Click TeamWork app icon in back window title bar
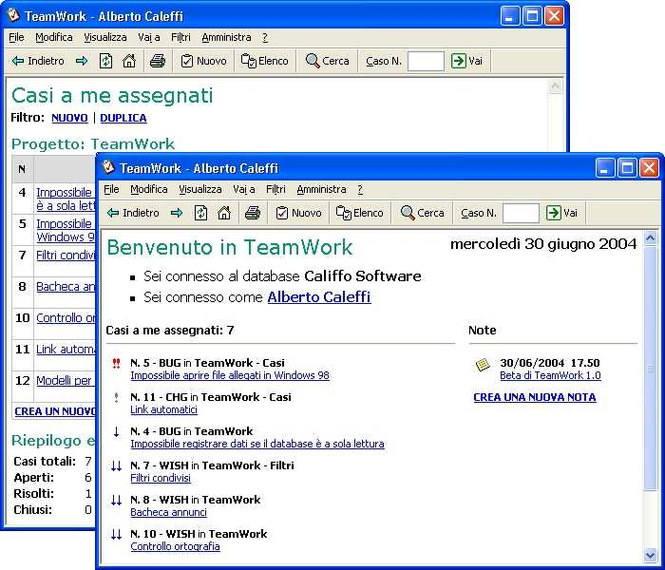Screen dimensions: 665x570 (14, 15)
